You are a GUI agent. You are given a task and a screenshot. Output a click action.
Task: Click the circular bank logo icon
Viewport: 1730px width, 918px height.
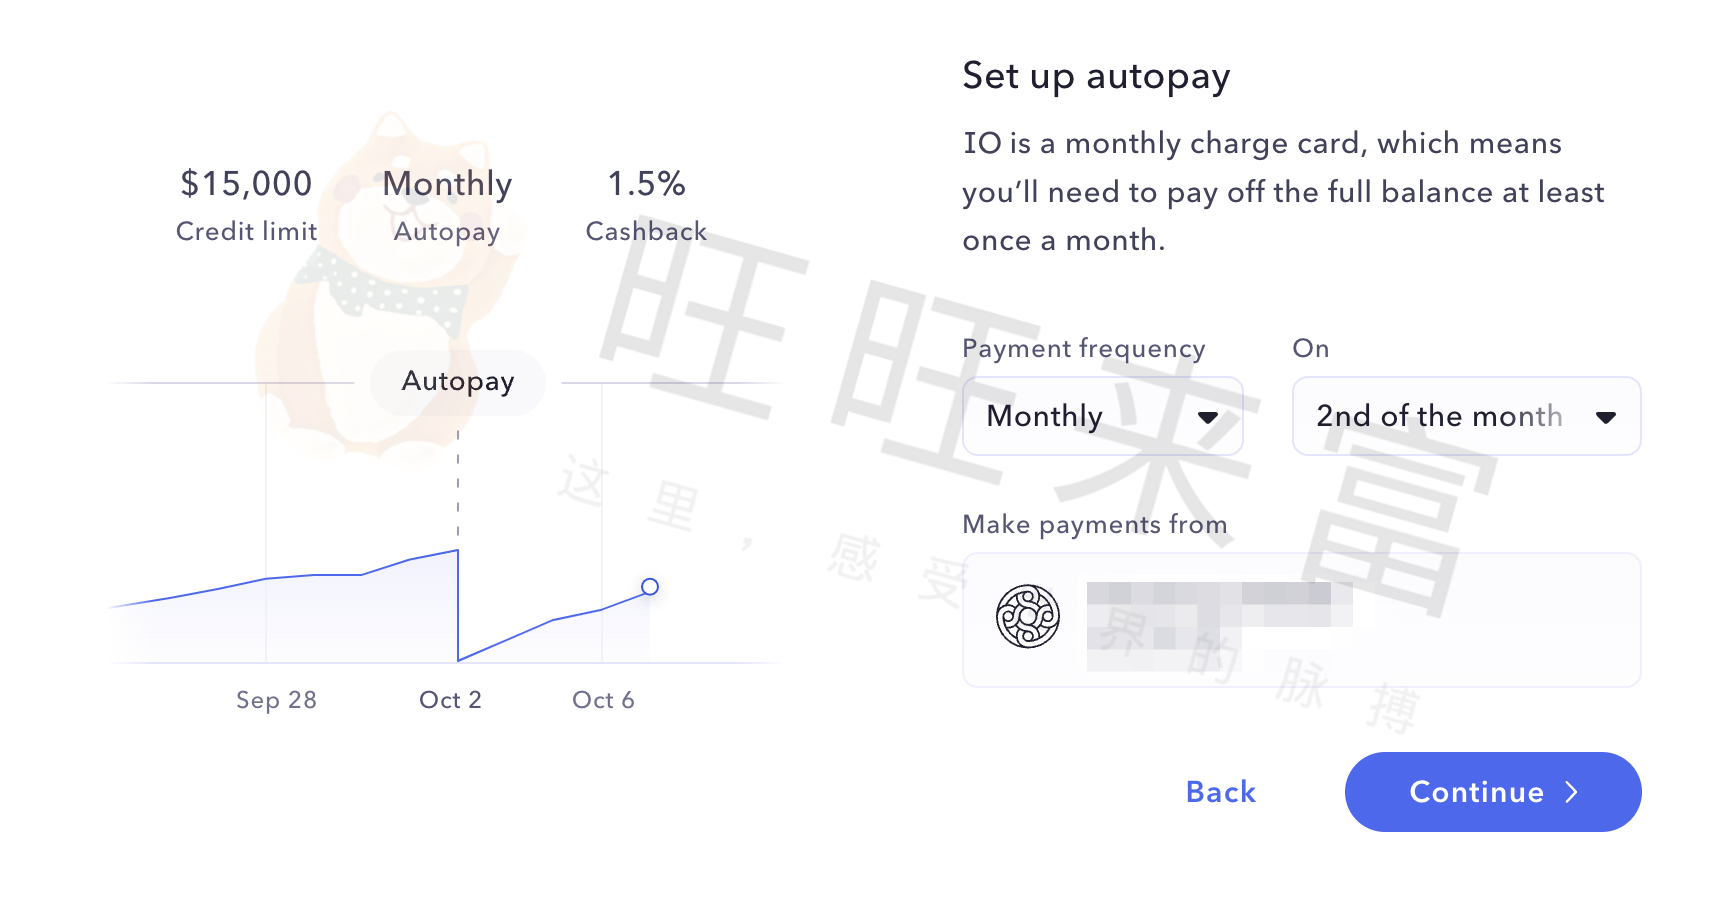pos(1028,616)
